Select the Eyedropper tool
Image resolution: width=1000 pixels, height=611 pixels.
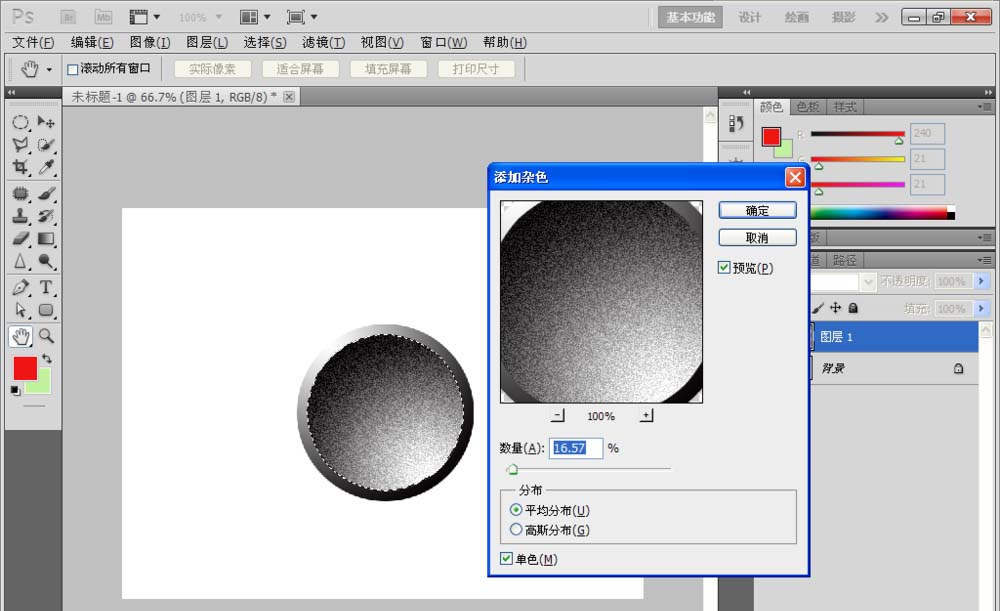pos(46,168)
